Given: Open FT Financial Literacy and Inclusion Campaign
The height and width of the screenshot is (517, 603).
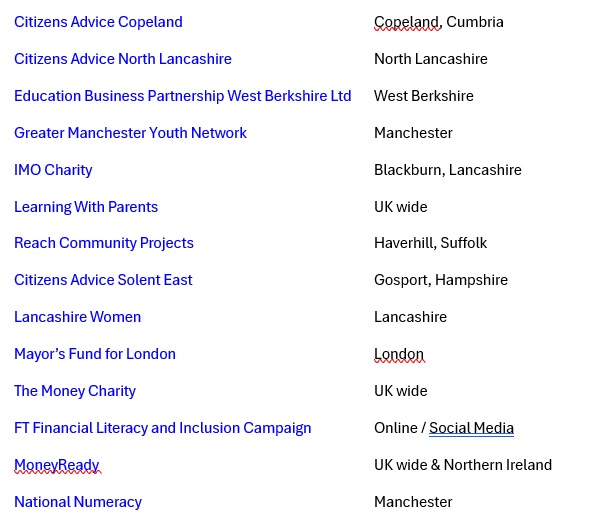Looking at the screenshot, I should coord(162,428).
